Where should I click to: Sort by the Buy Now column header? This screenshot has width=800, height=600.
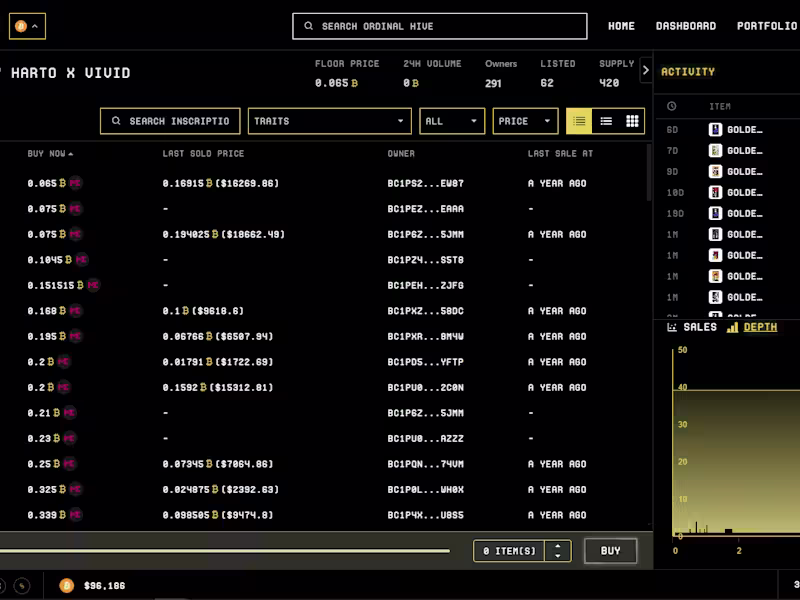pos(50,154)
